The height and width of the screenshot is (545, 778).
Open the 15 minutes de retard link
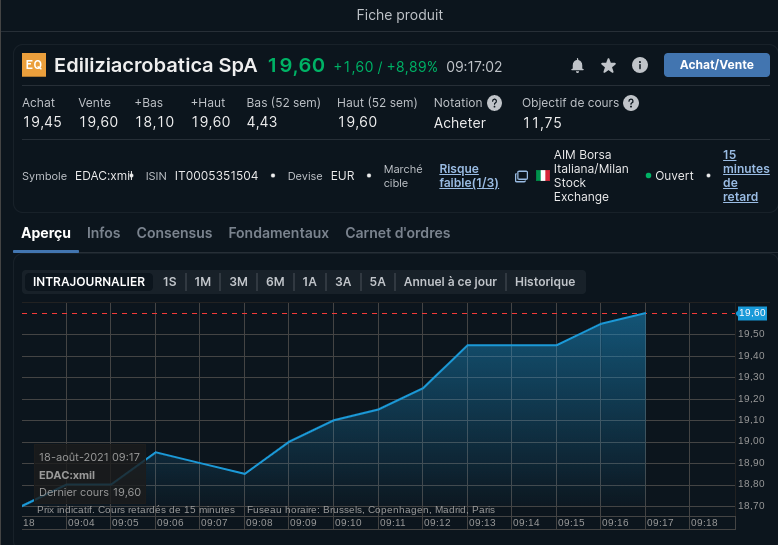pyautogui.click(x=746, y=176)
